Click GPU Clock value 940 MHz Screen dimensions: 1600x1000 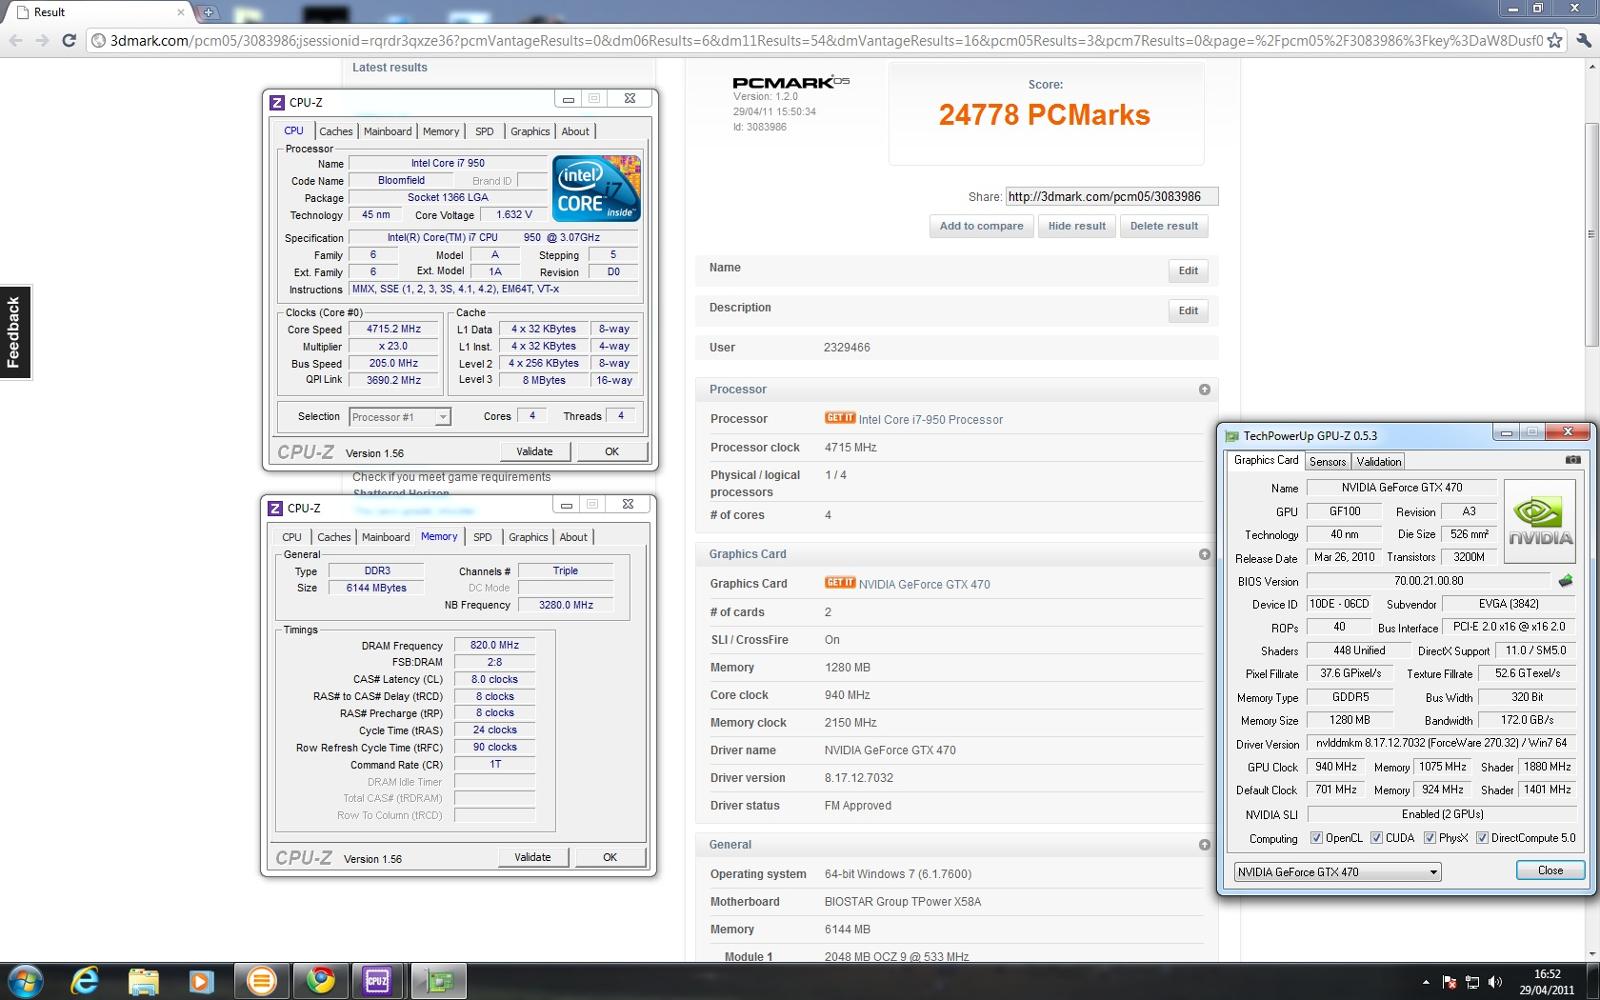(x=1336, y=767)
